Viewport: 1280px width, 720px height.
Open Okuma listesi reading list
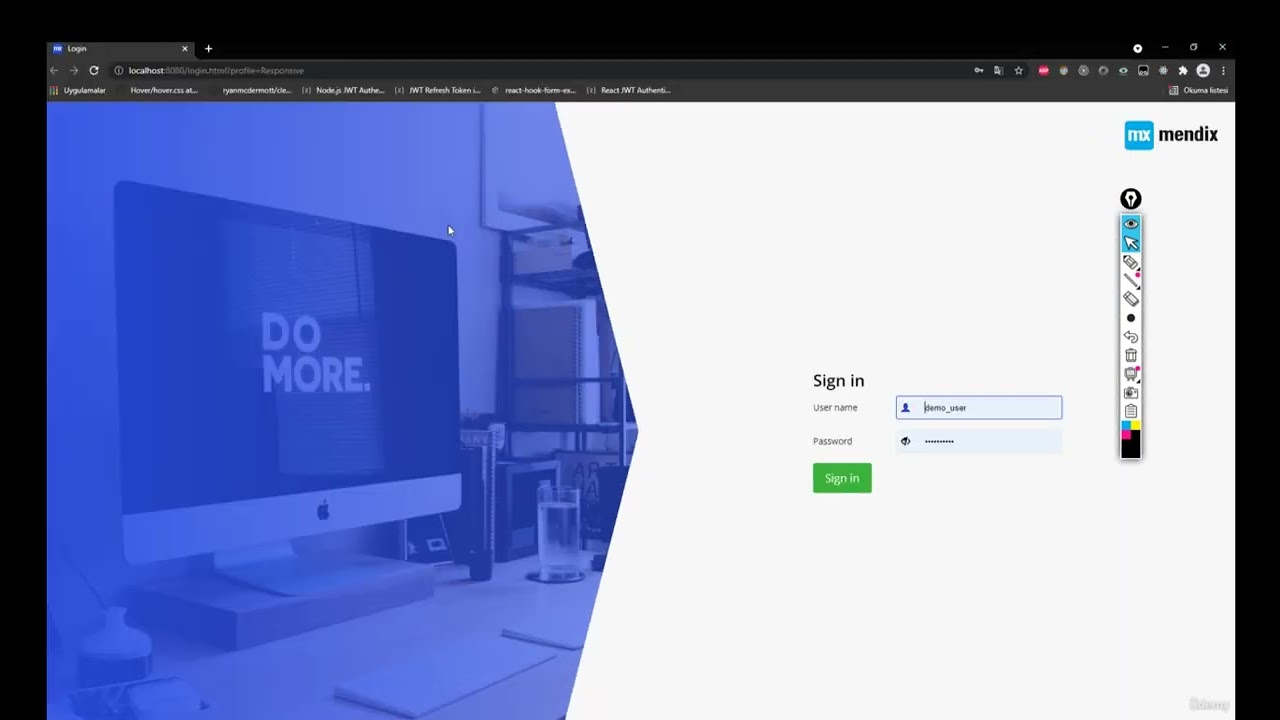(x=1198, y=90)
